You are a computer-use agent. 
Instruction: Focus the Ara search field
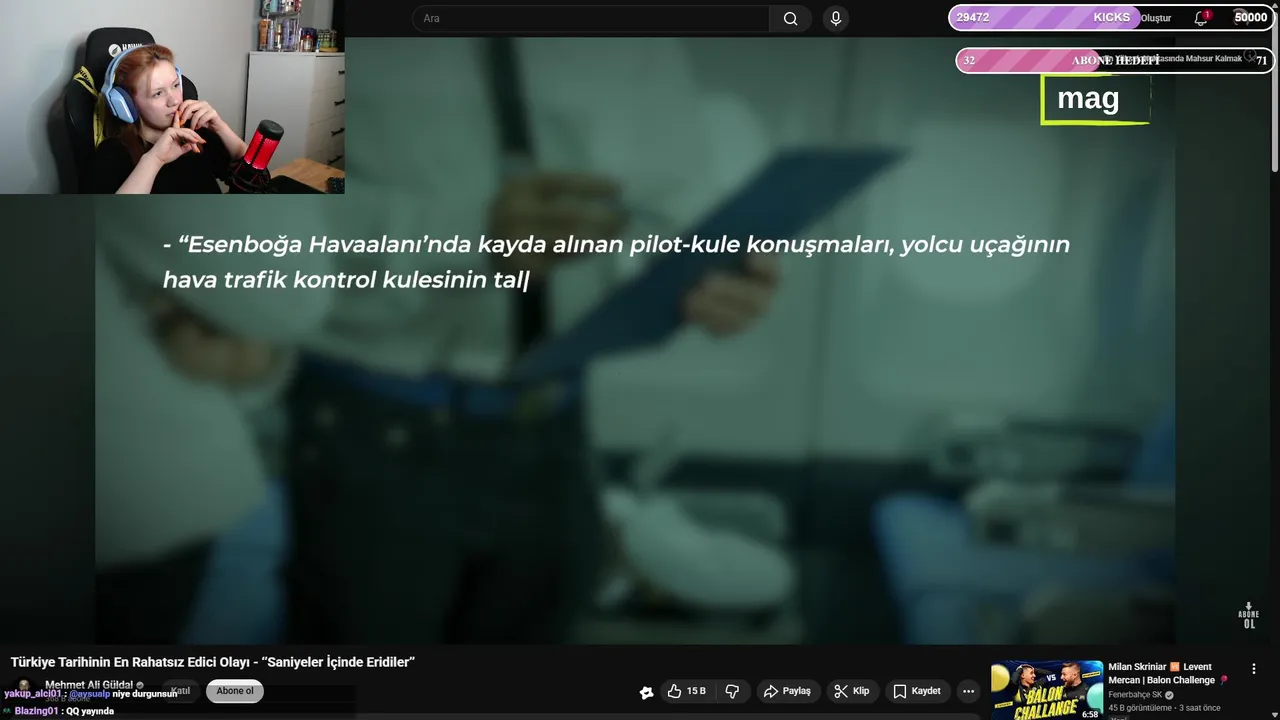(590, 18)
